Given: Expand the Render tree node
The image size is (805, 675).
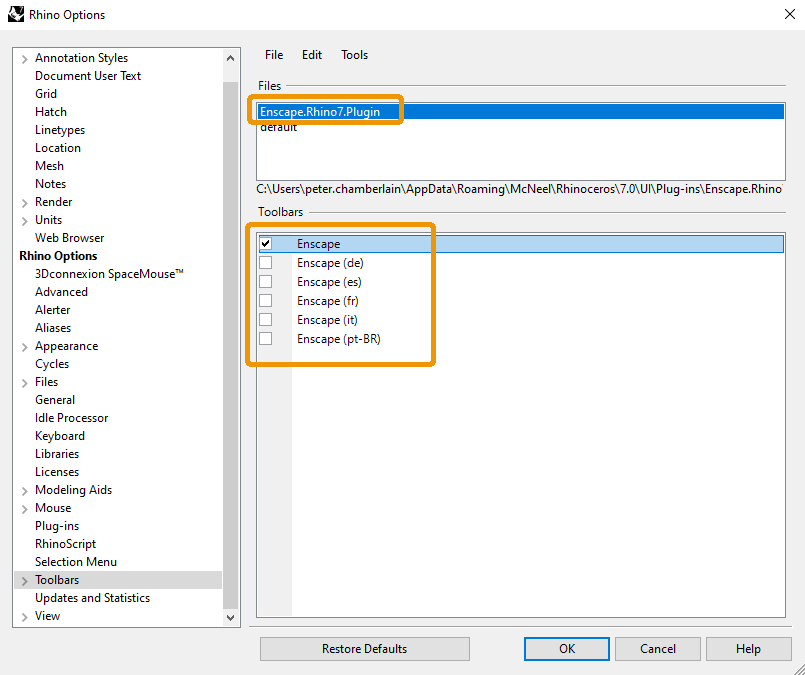Looking at the screenshot, I should coord(24,203).
